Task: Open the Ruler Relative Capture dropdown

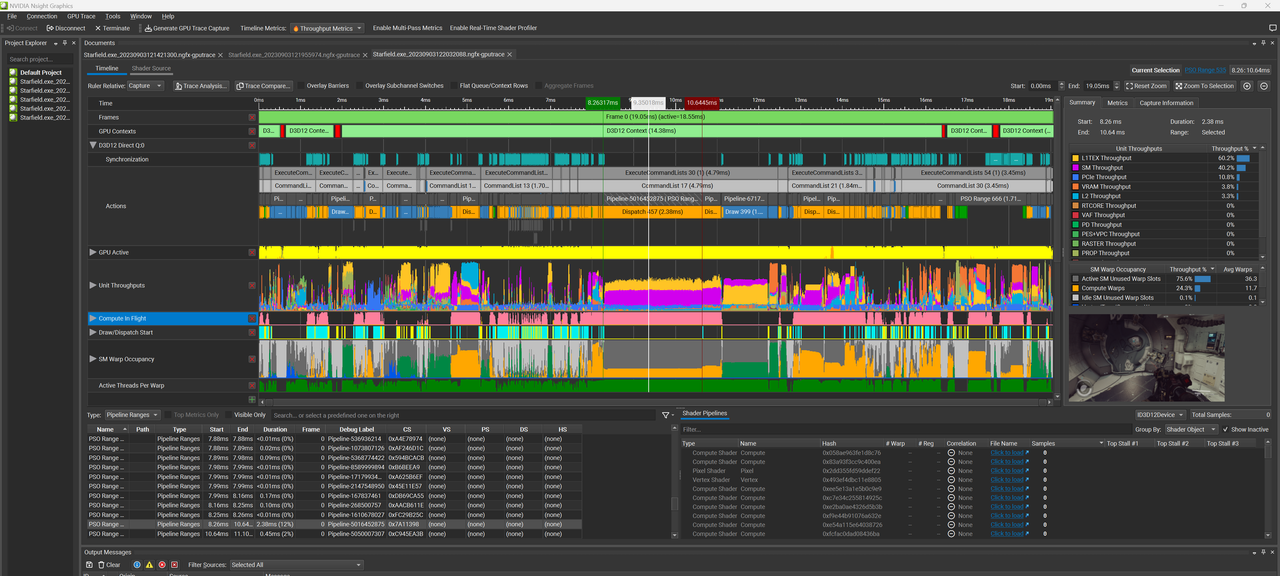Action: 145,86
